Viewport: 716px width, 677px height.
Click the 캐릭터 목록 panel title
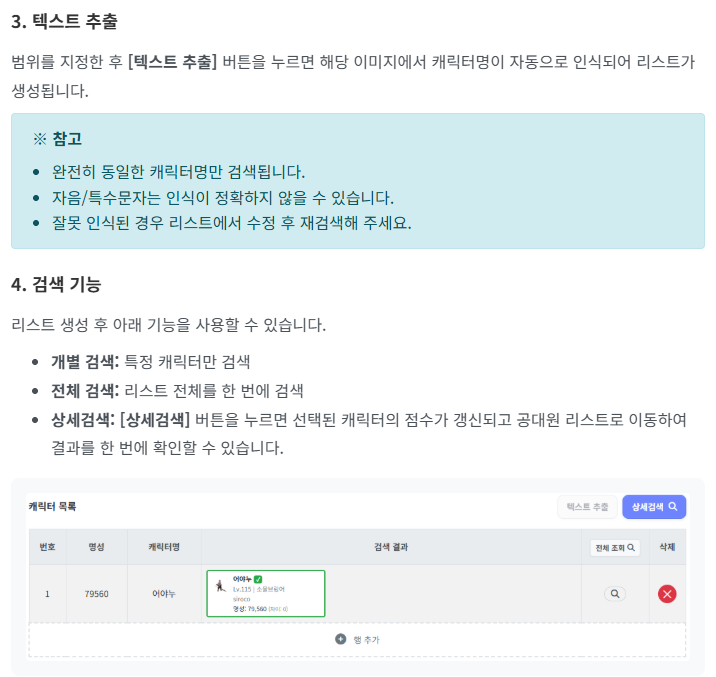point(52,507)
